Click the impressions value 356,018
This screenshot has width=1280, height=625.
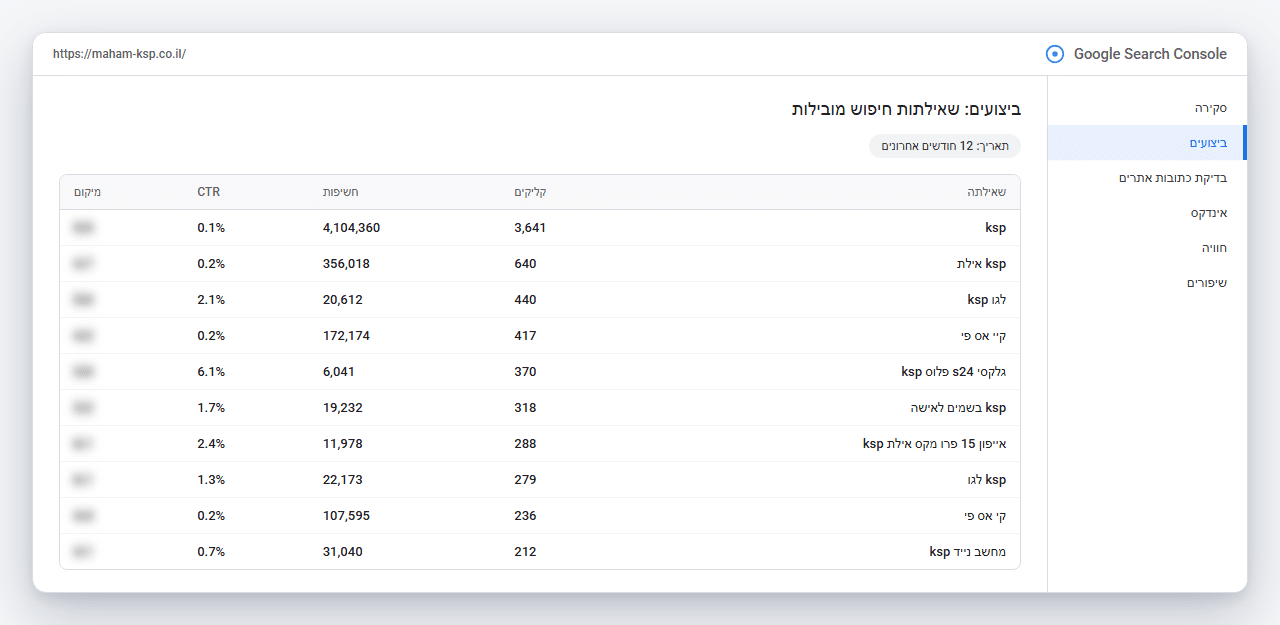(346, 264)
